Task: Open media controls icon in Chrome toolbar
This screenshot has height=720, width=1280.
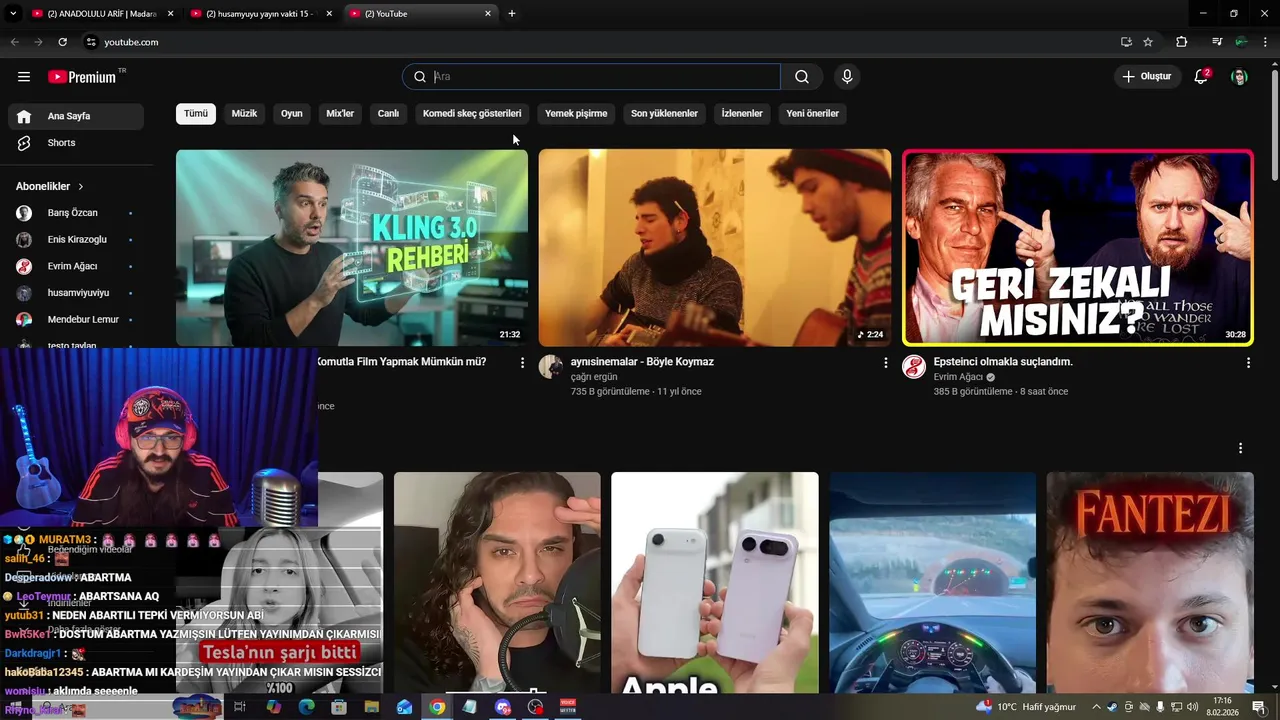Action: pos(1217,42)
